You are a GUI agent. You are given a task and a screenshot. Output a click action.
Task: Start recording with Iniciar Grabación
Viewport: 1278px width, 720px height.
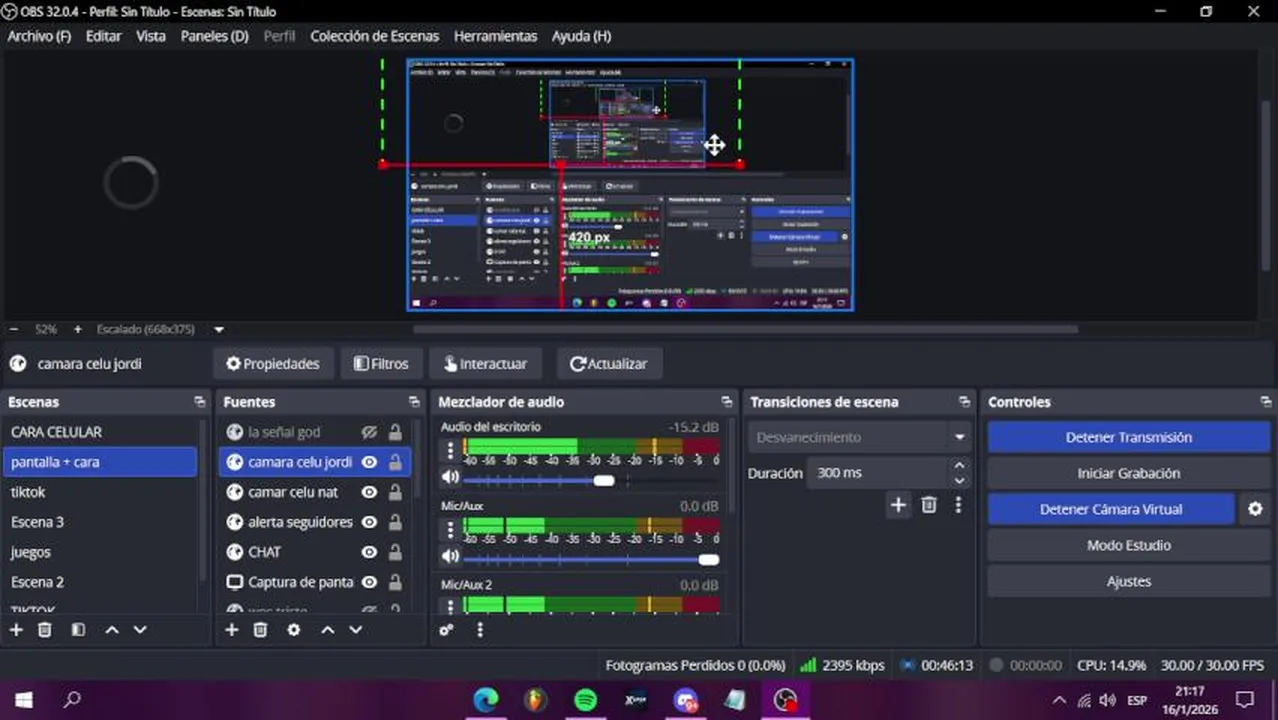pyautogui.click(x=1128, y=473)
